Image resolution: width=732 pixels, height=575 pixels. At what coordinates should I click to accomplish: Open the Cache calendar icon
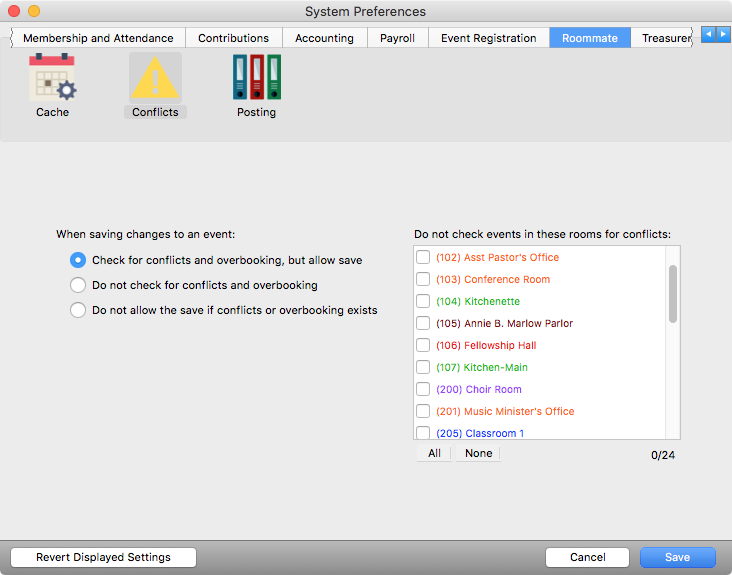click(53, 77)
